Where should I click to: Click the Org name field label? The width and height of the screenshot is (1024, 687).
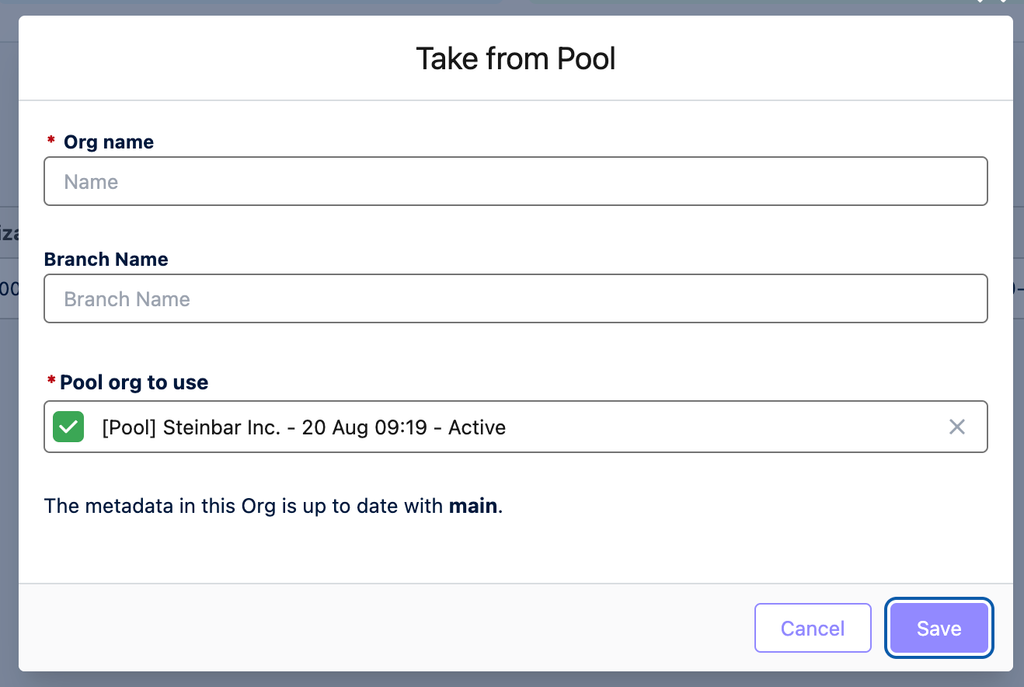(108, 142)
